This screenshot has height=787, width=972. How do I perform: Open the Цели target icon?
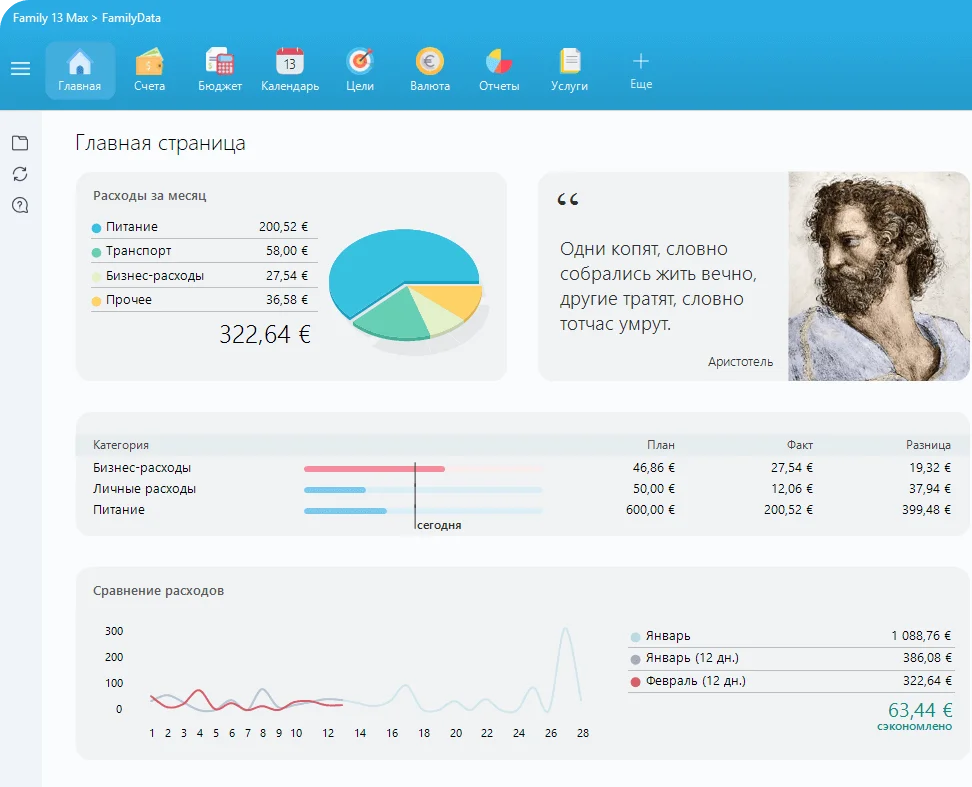[359, 63]
